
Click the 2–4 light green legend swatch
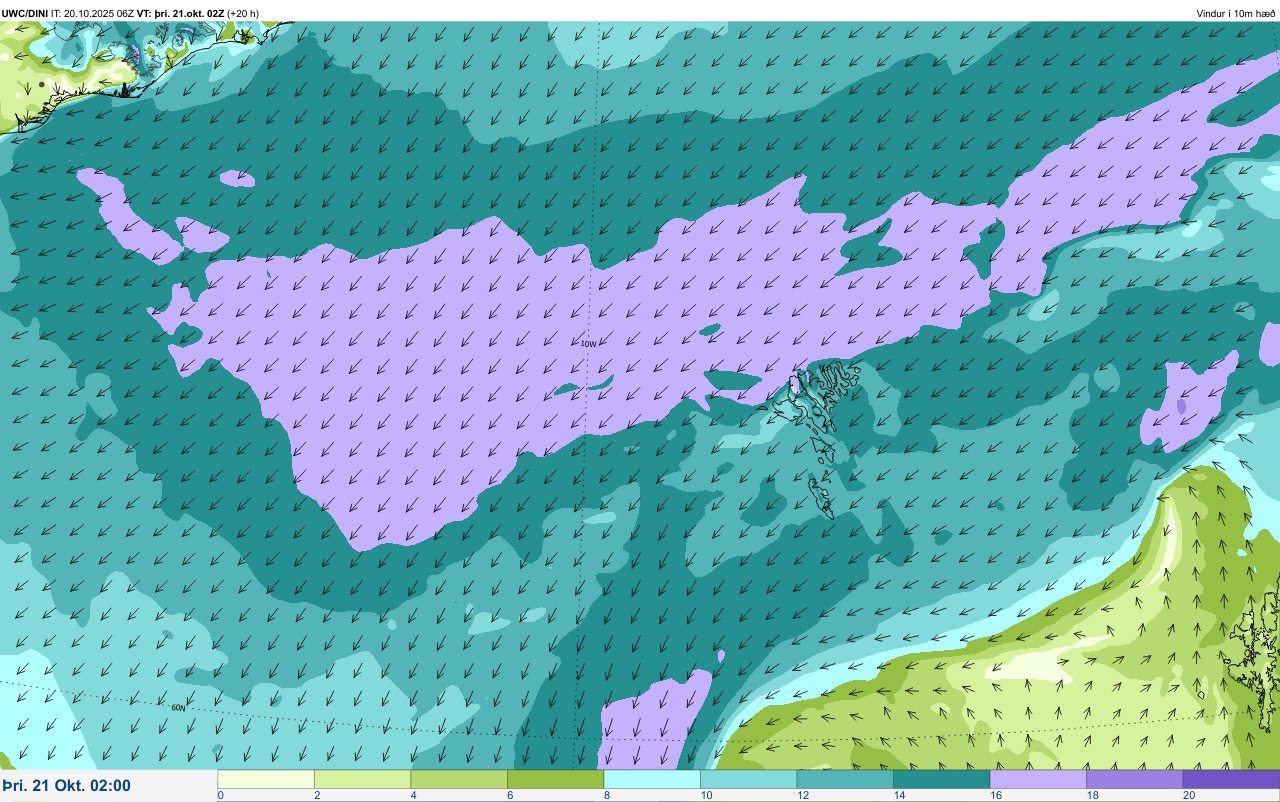(362, 779)
